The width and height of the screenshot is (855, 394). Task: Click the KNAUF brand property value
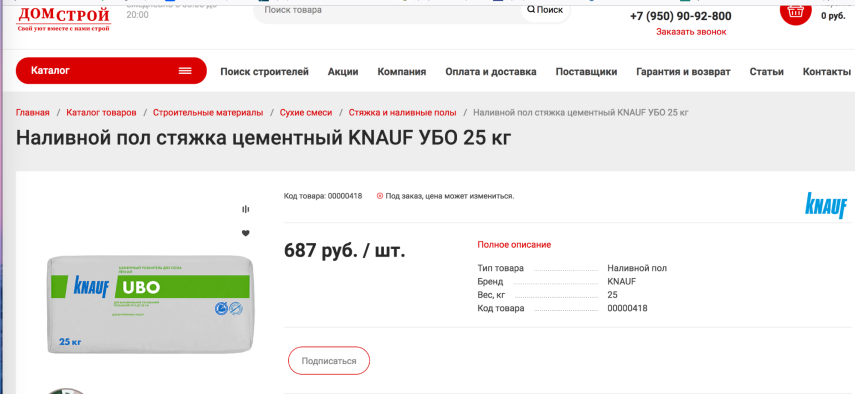[622, 282]
